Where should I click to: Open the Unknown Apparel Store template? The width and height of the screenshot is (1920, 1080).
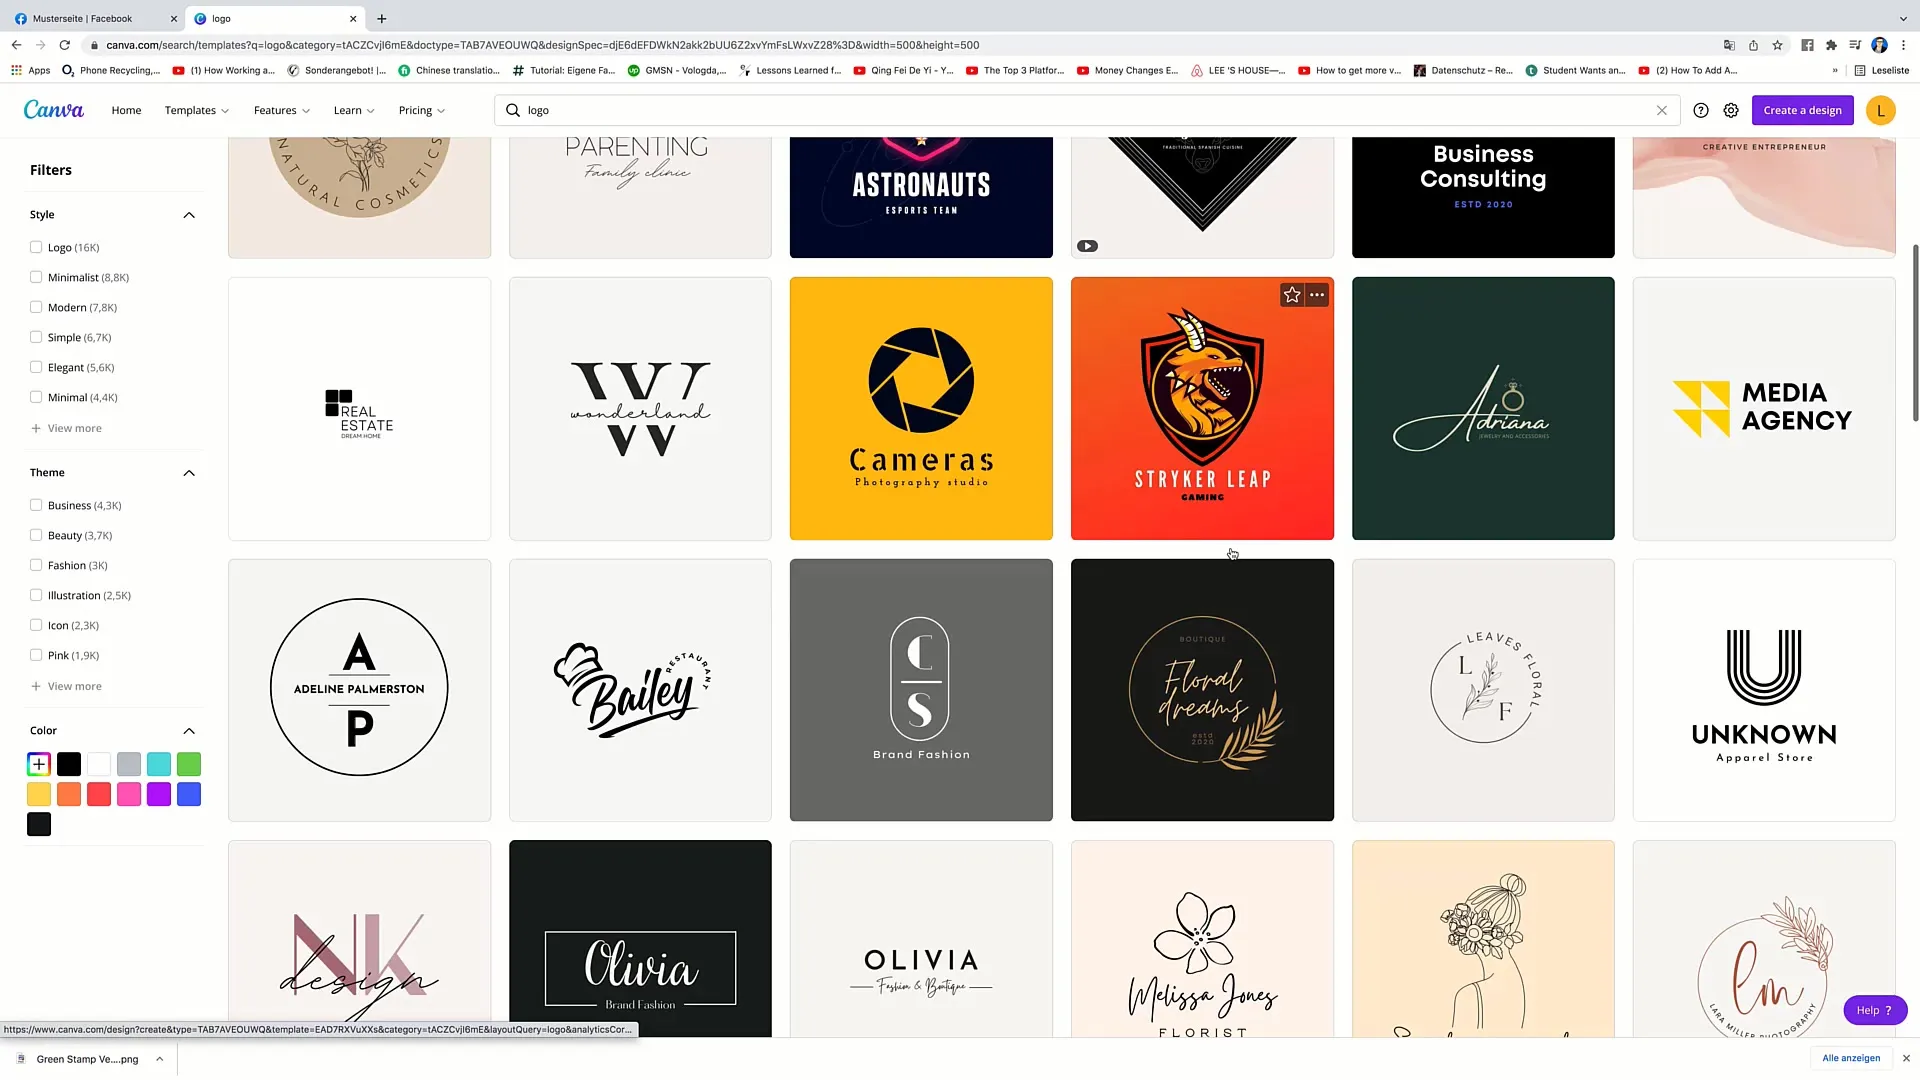click(x=1764, y=690)
